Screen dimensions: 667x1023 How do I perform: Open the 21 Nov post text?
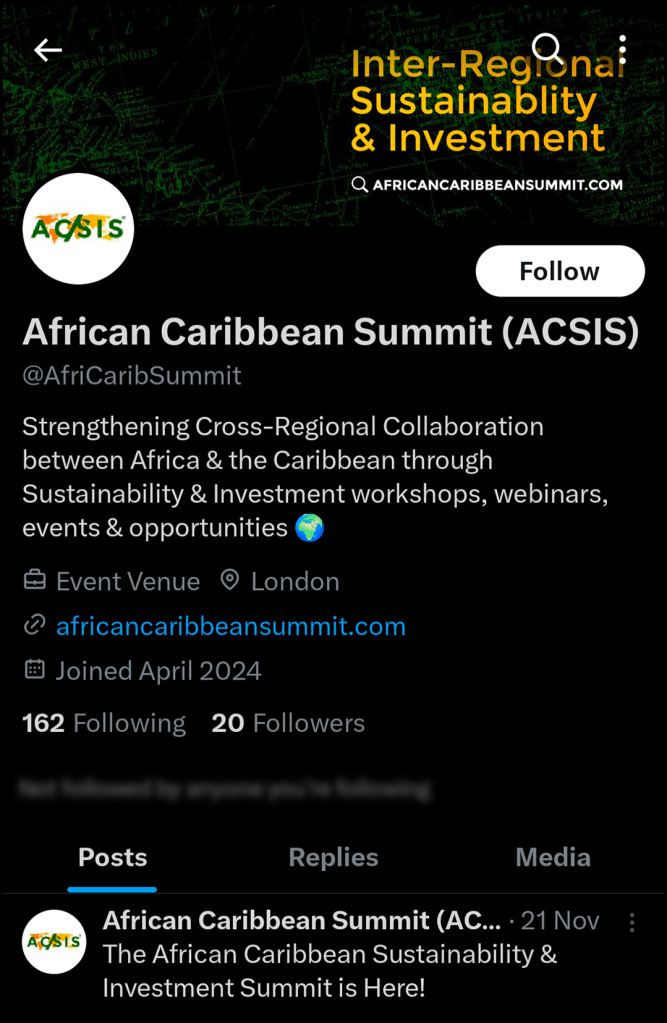330,970
